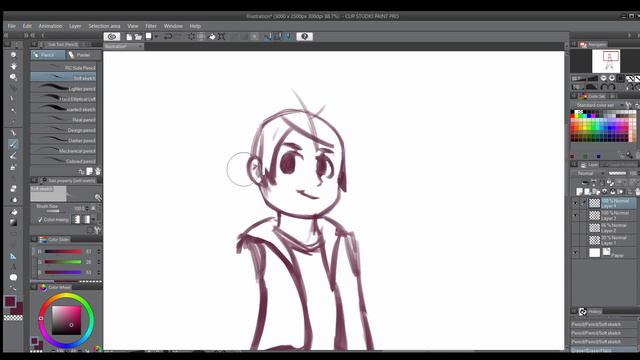Click the Eraser/Eraser/Hard history entry
The width and height of the screenshot is (640, 360).
tap(604, 351)
